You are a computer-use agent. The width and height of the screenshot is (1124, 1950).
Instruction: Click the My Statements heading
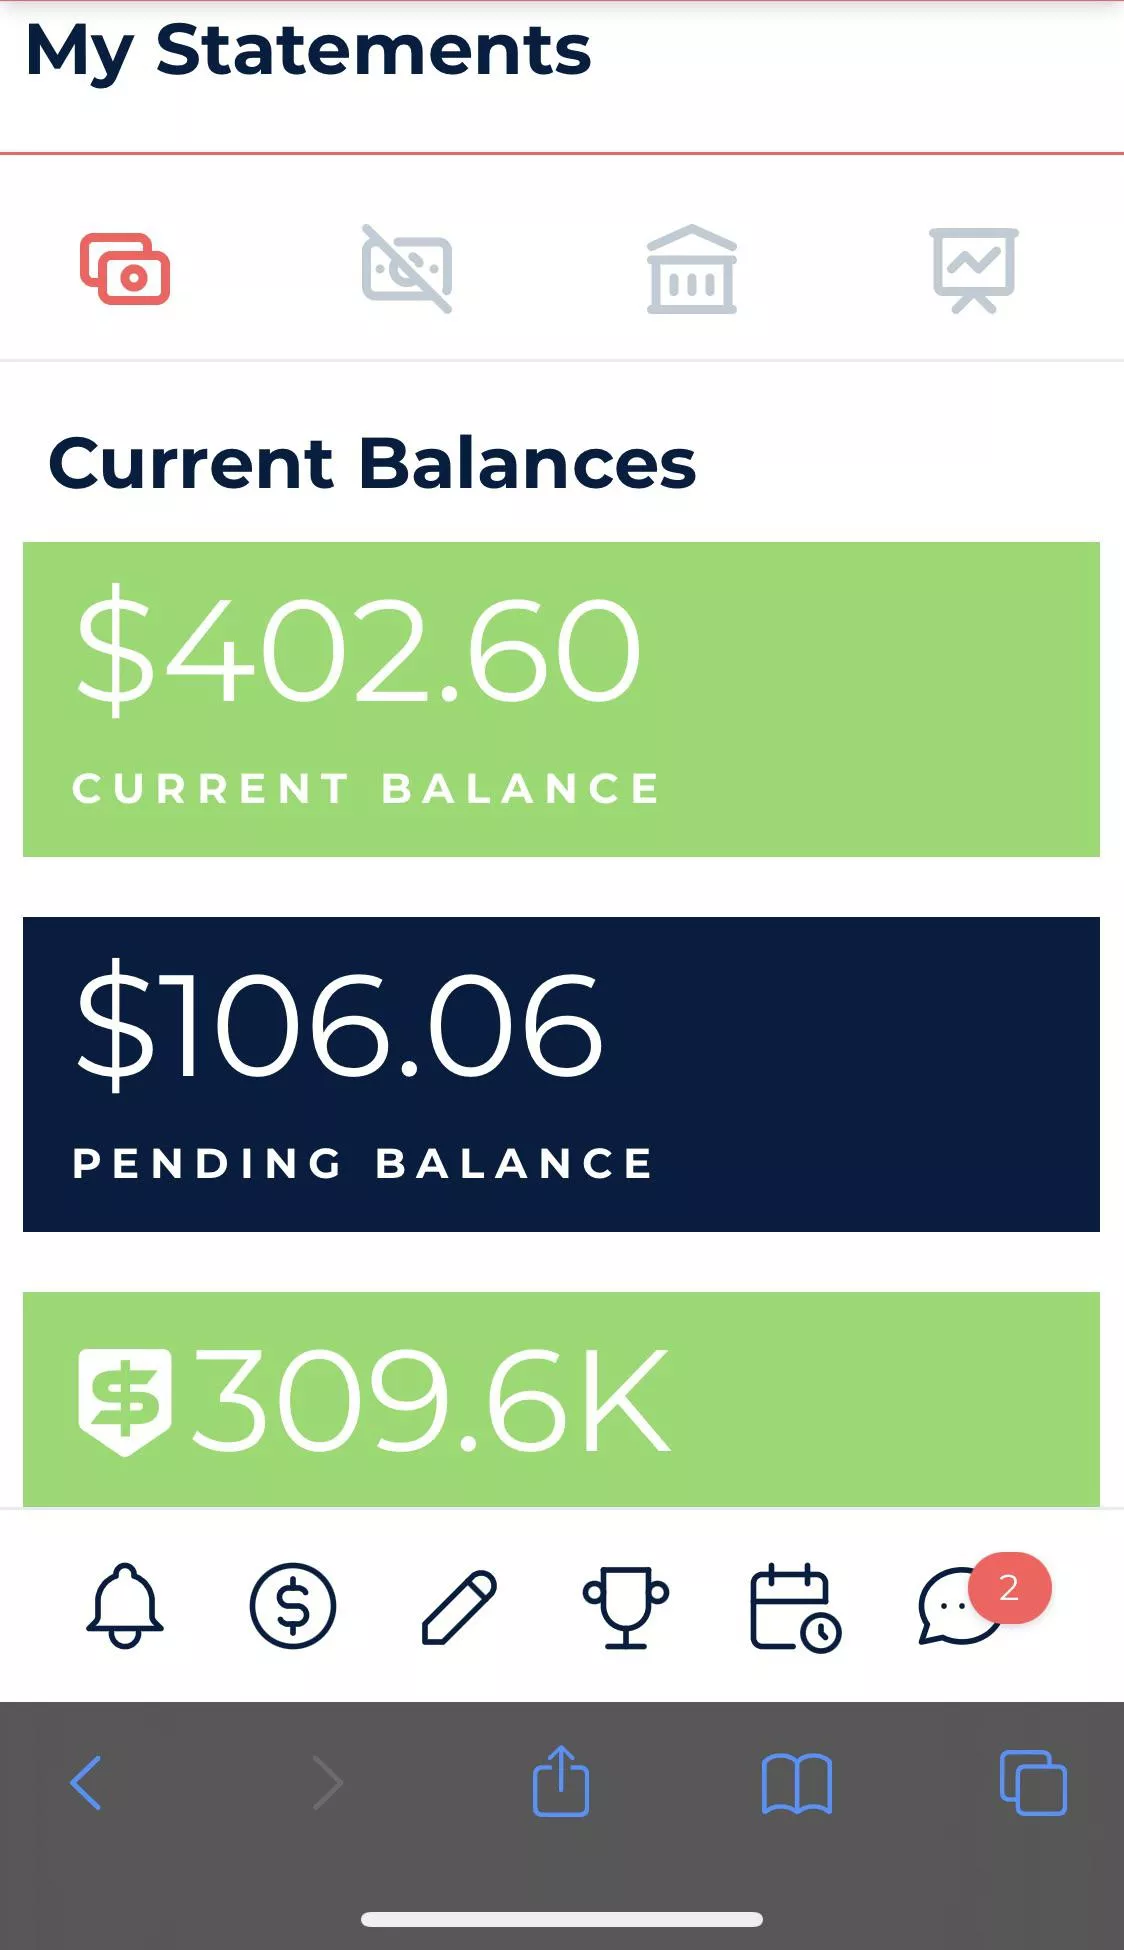pos(308,50)
